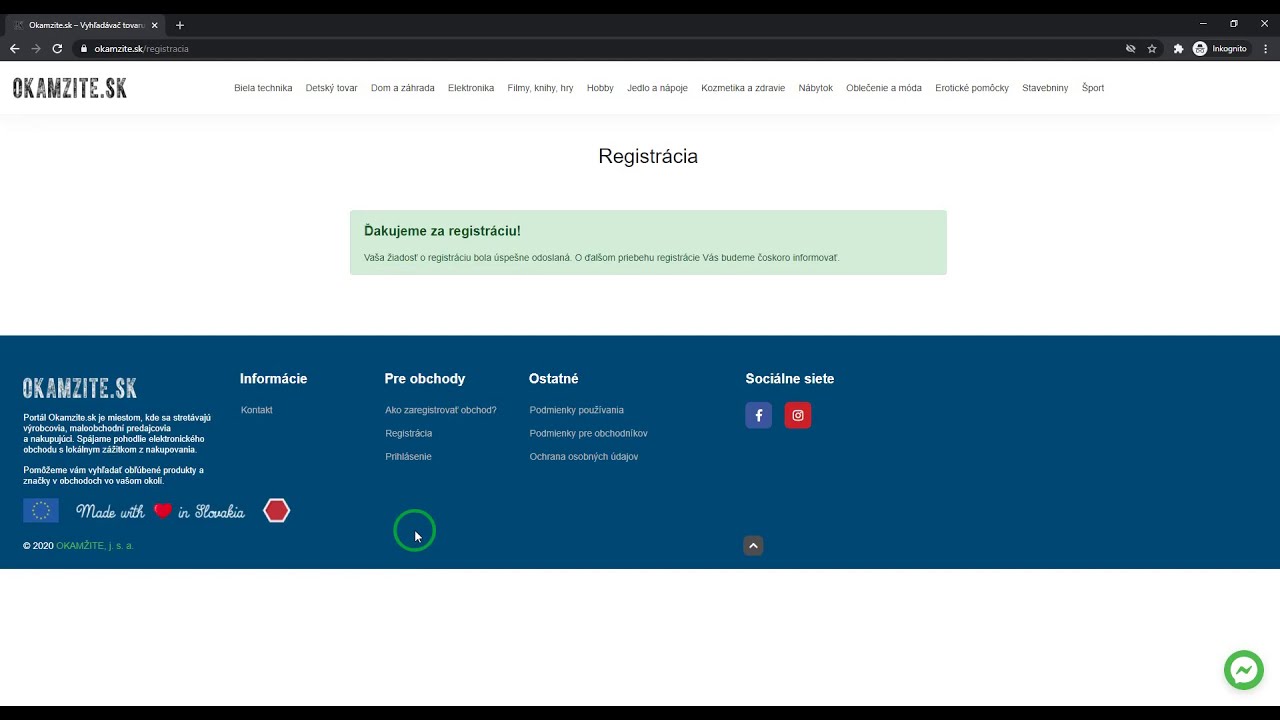
Task: Open the Detský tovar category
Action: click(332, 88)
